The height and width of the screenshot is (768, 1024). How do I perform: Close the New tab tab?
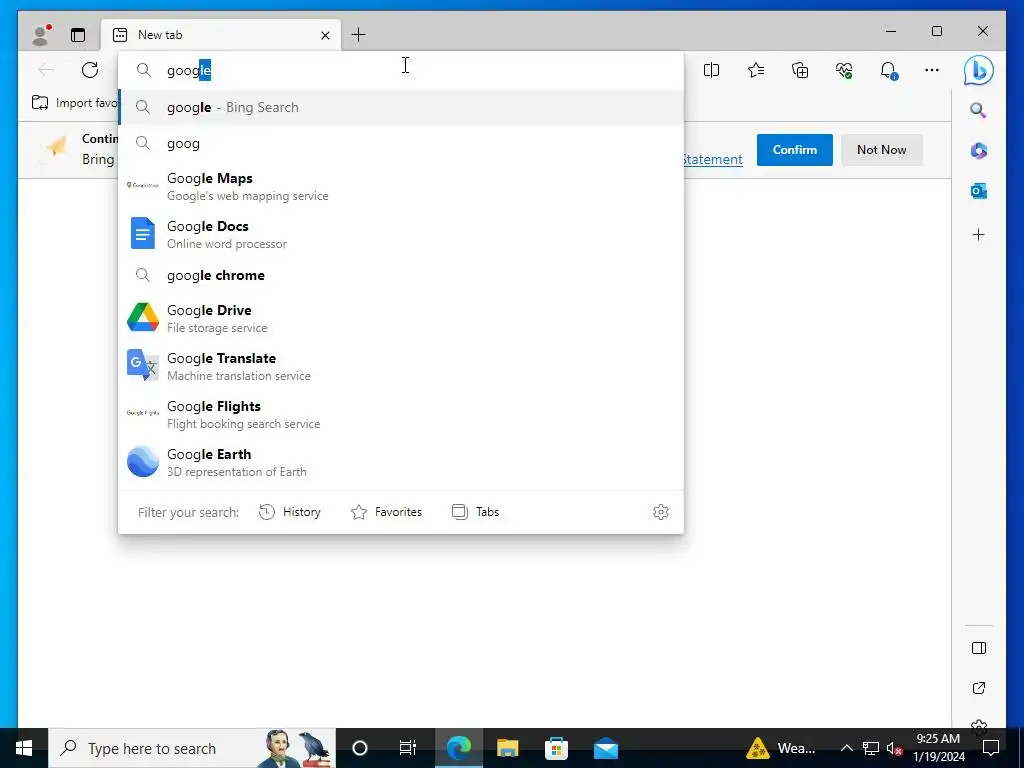tap(325, 35)
